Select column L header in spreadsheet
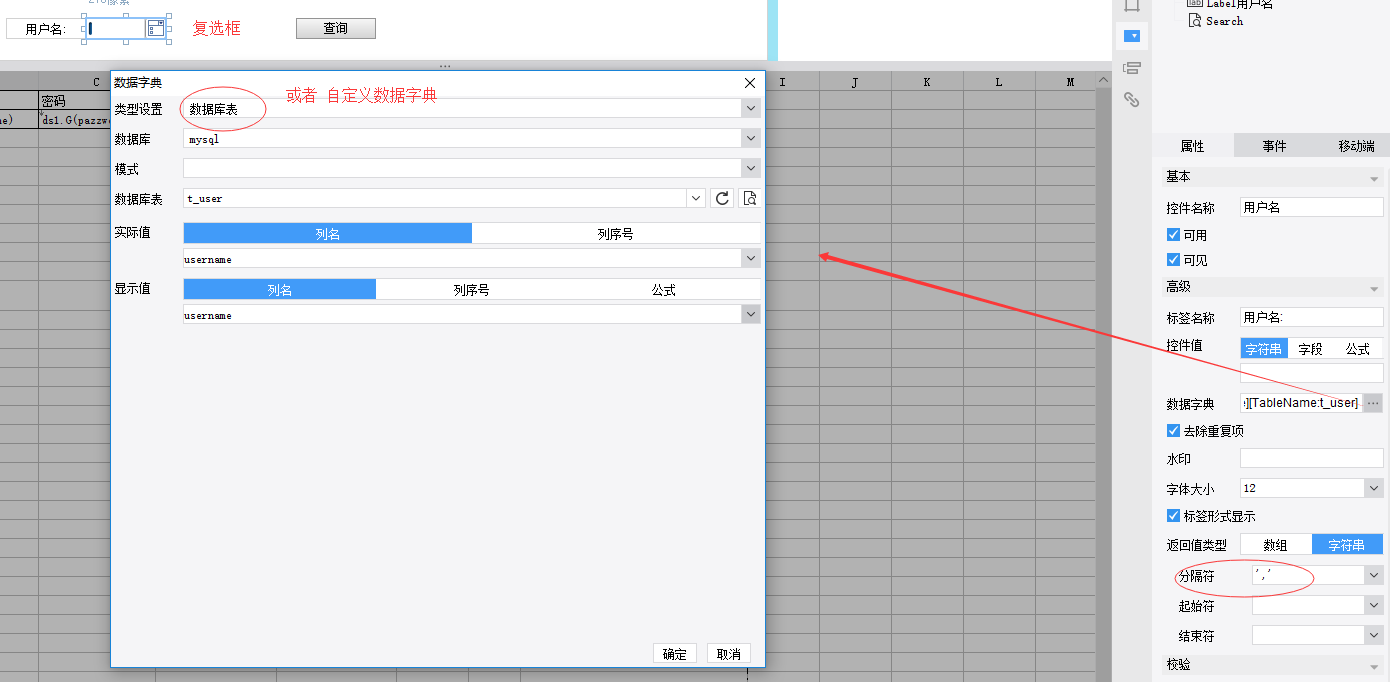Viewport: 1390px width, 682px height. tap(999, 82)
